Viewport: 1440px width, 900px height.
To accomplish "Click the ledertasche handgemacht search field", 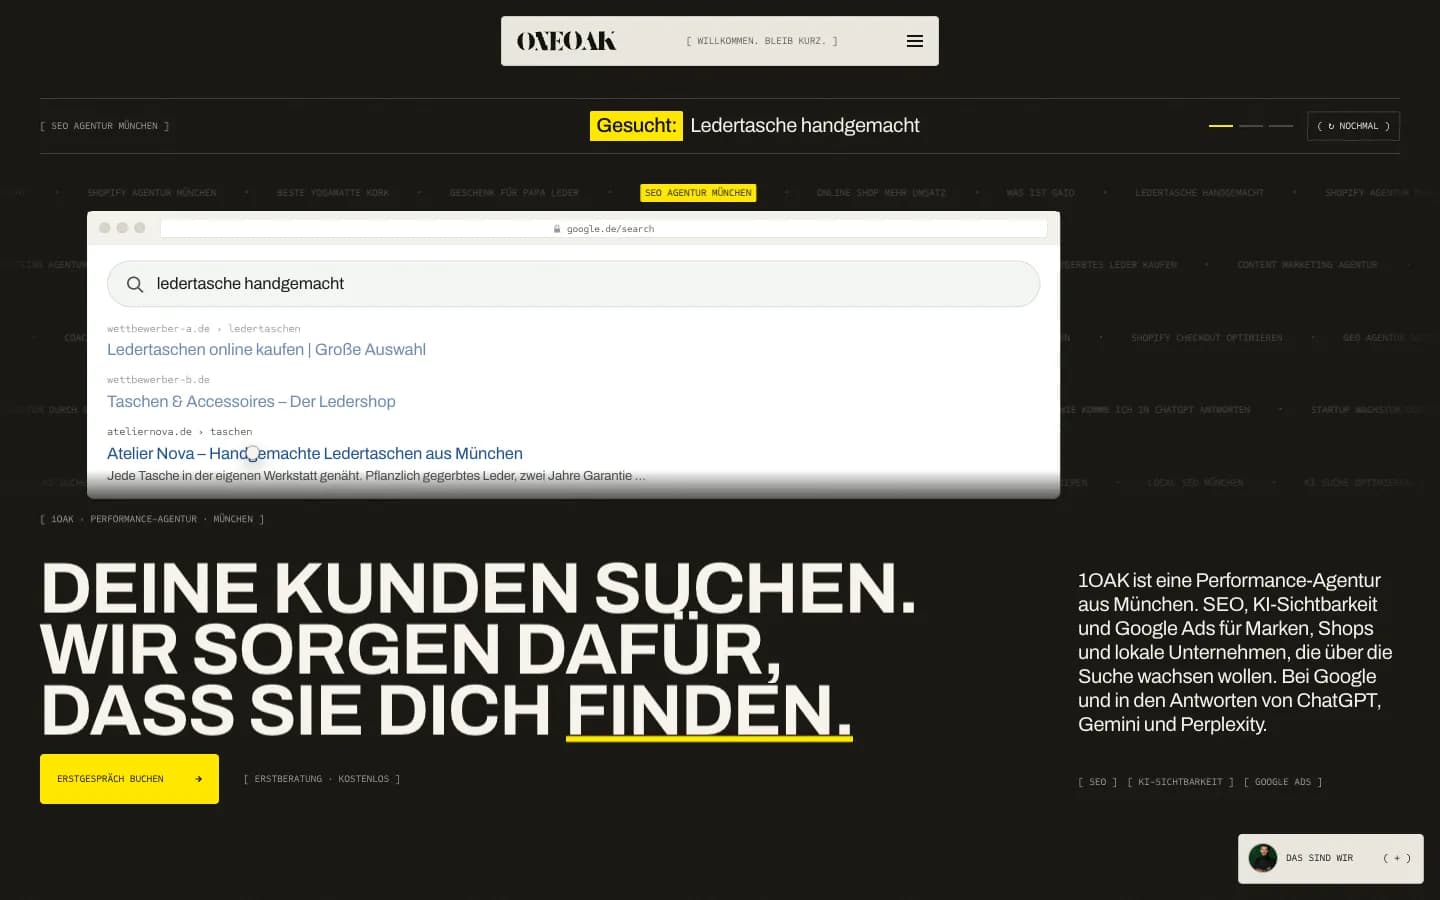I will pyautogui.click(x=573, y=284).
